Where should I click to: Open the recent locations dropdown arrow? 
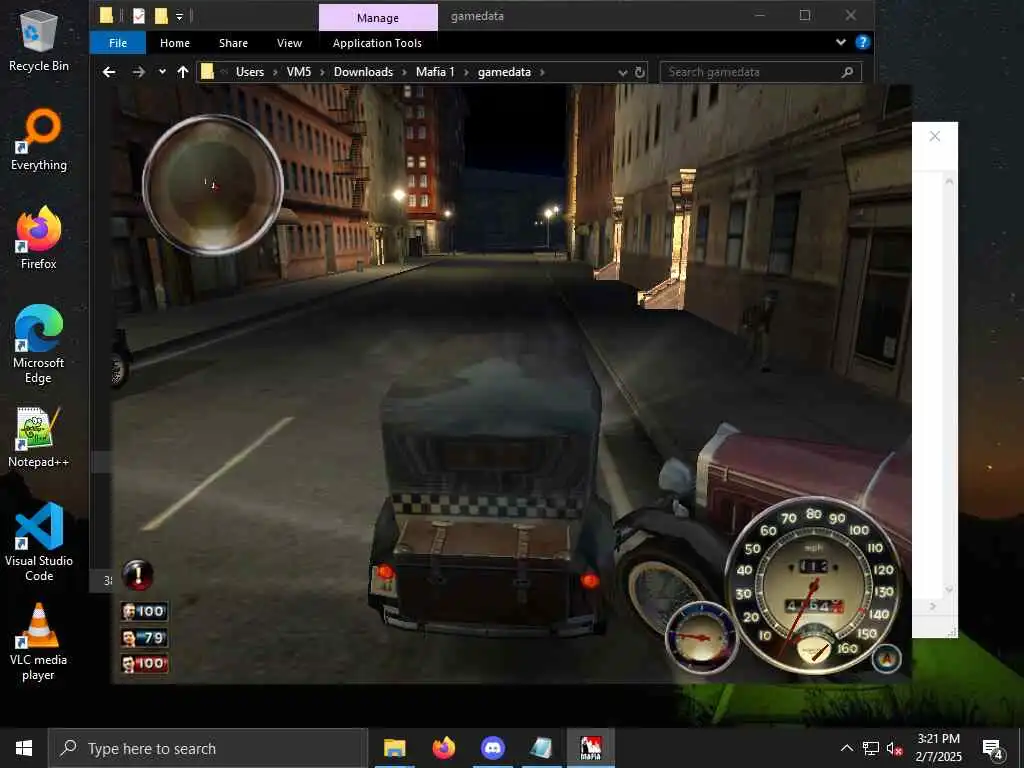pyautogui.click(x=162, y=72)
